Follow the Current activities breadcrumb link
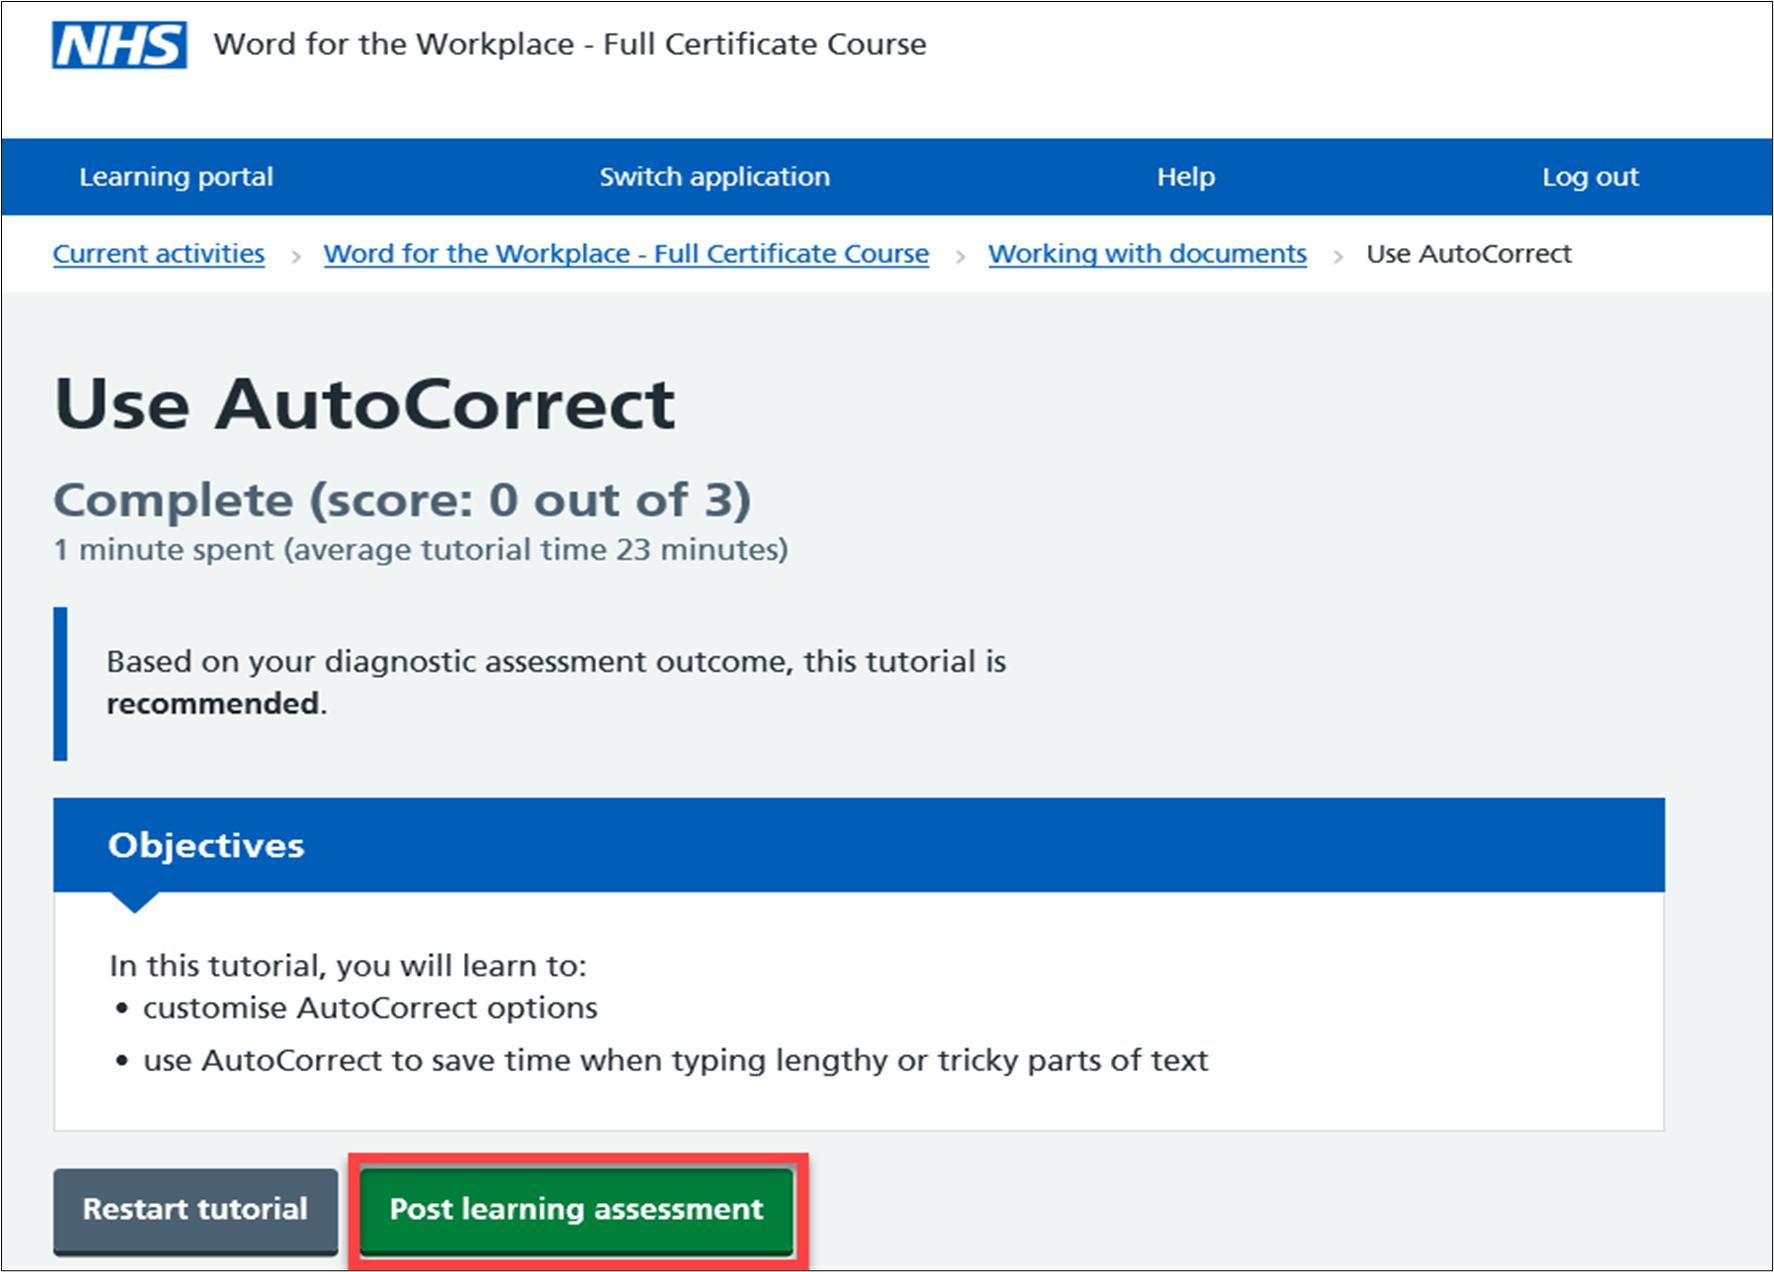 pos(159,254)
